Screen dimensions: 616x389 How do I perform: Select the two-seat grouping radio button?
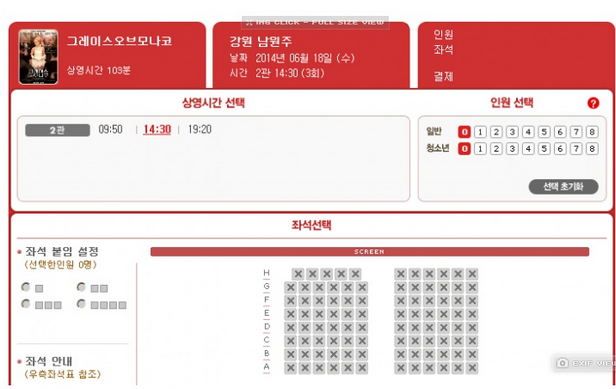(x=81, y=287)
